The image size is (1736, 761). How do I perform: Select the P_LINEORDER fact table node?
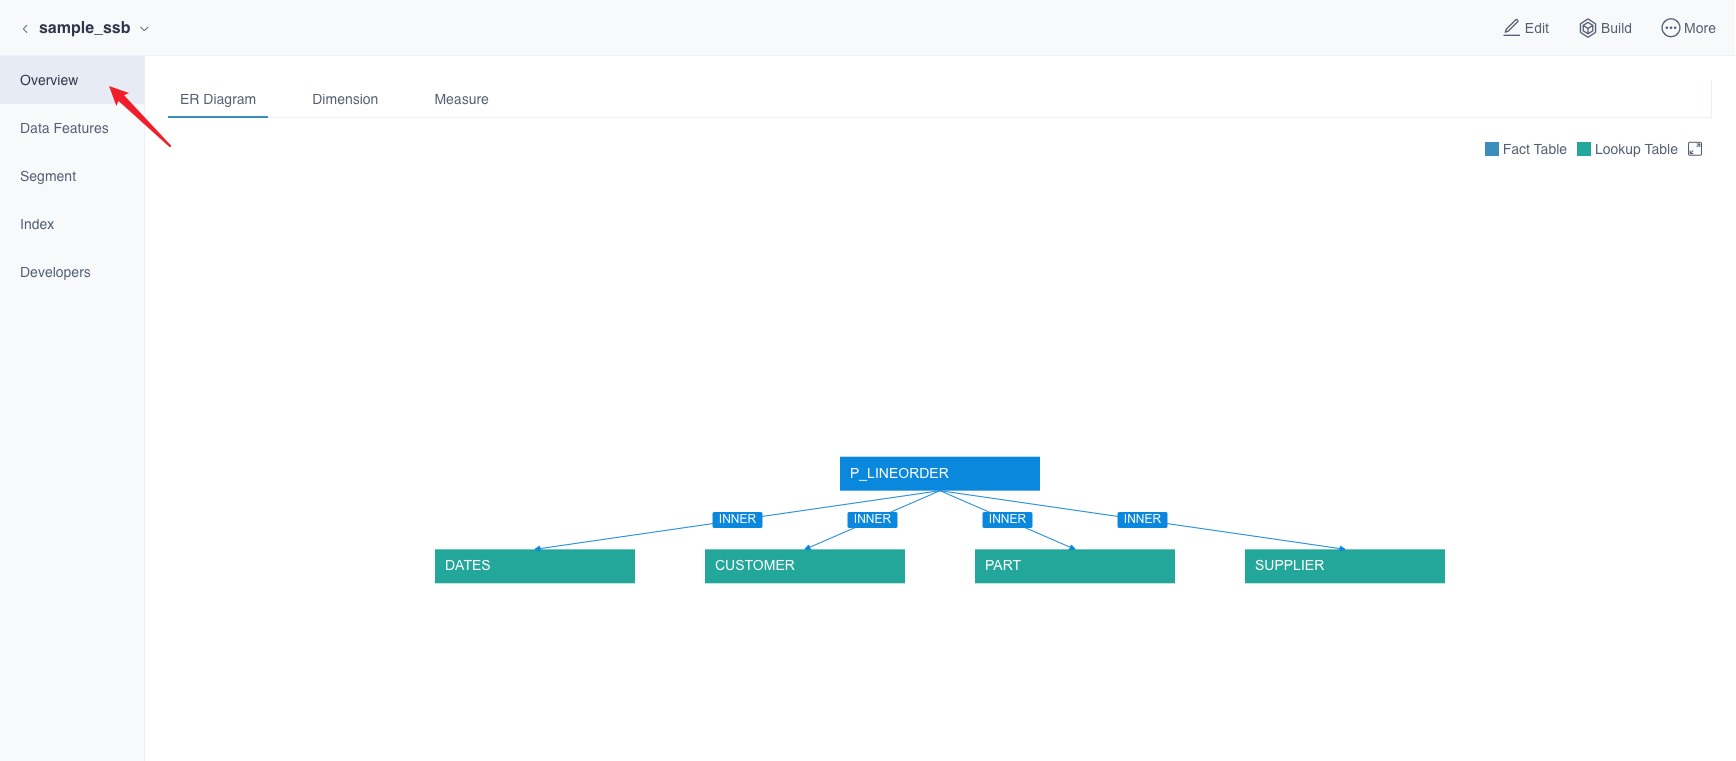coord(939,473)
